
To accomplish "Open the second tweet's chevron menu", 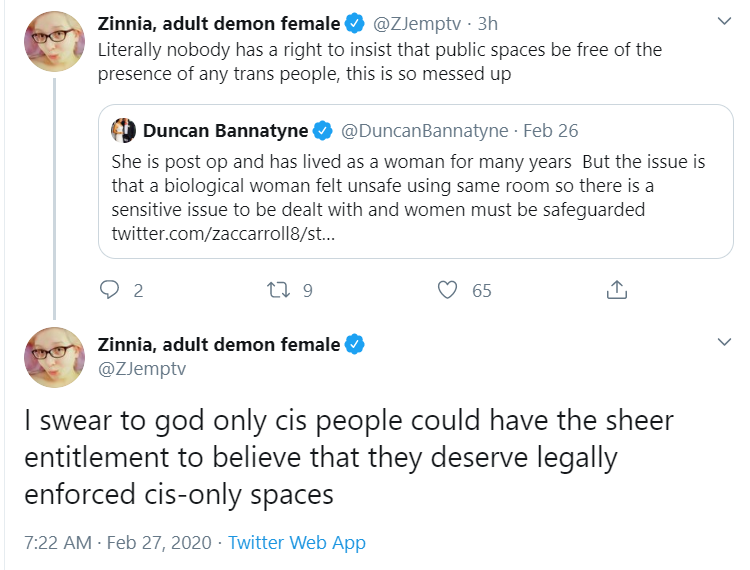I will click(724, 342).
